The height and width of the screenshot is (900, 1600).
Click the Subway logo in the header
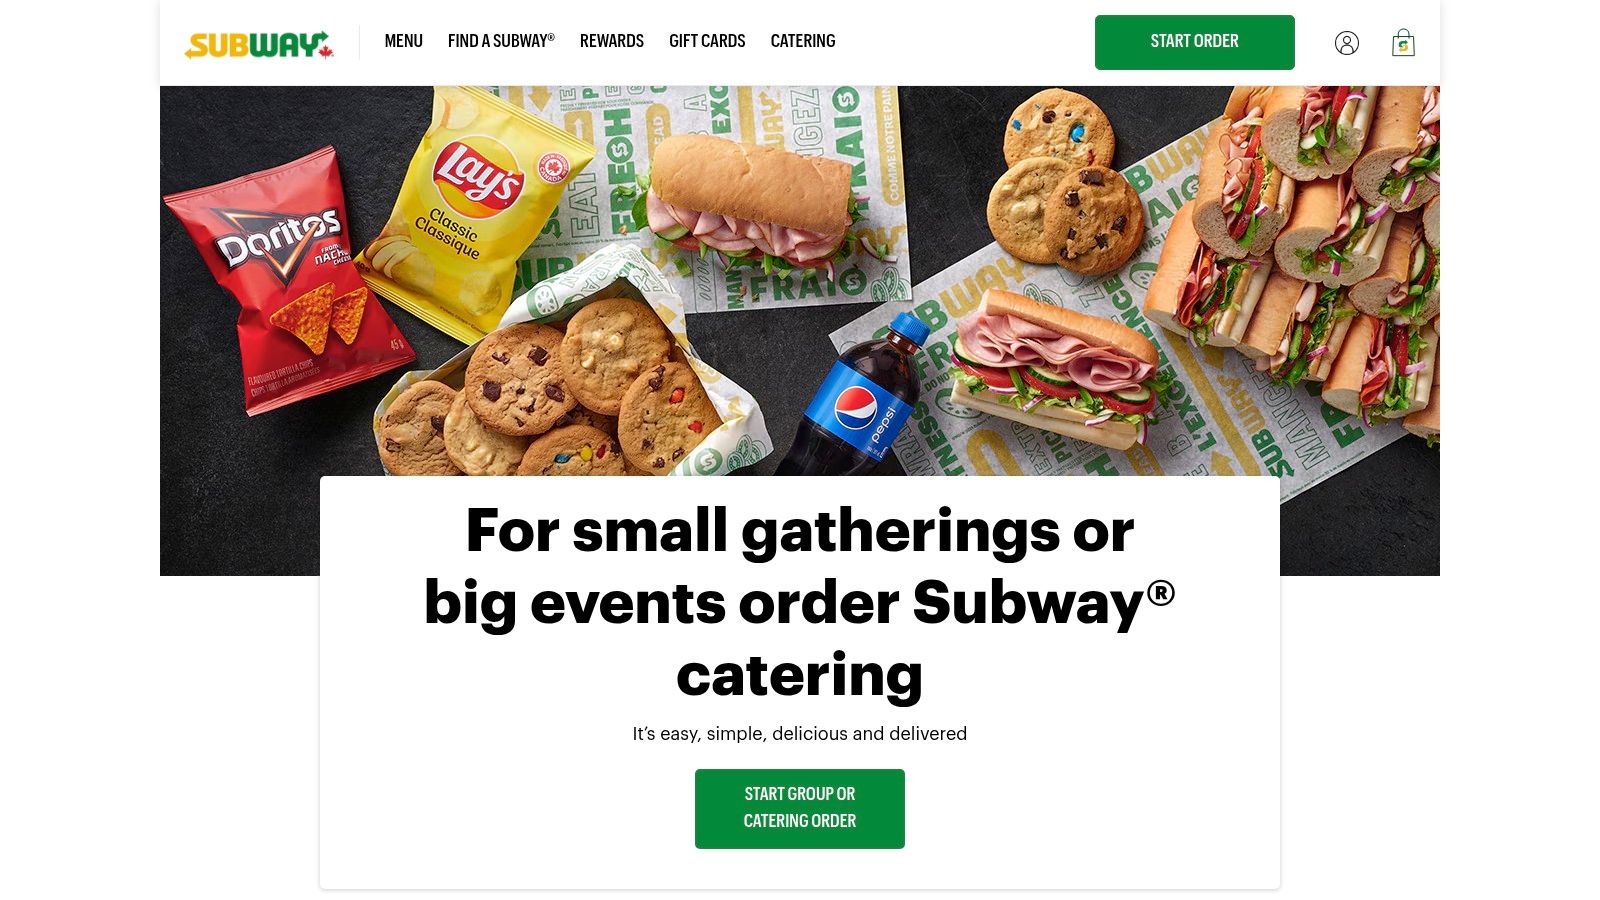[259, 44]
